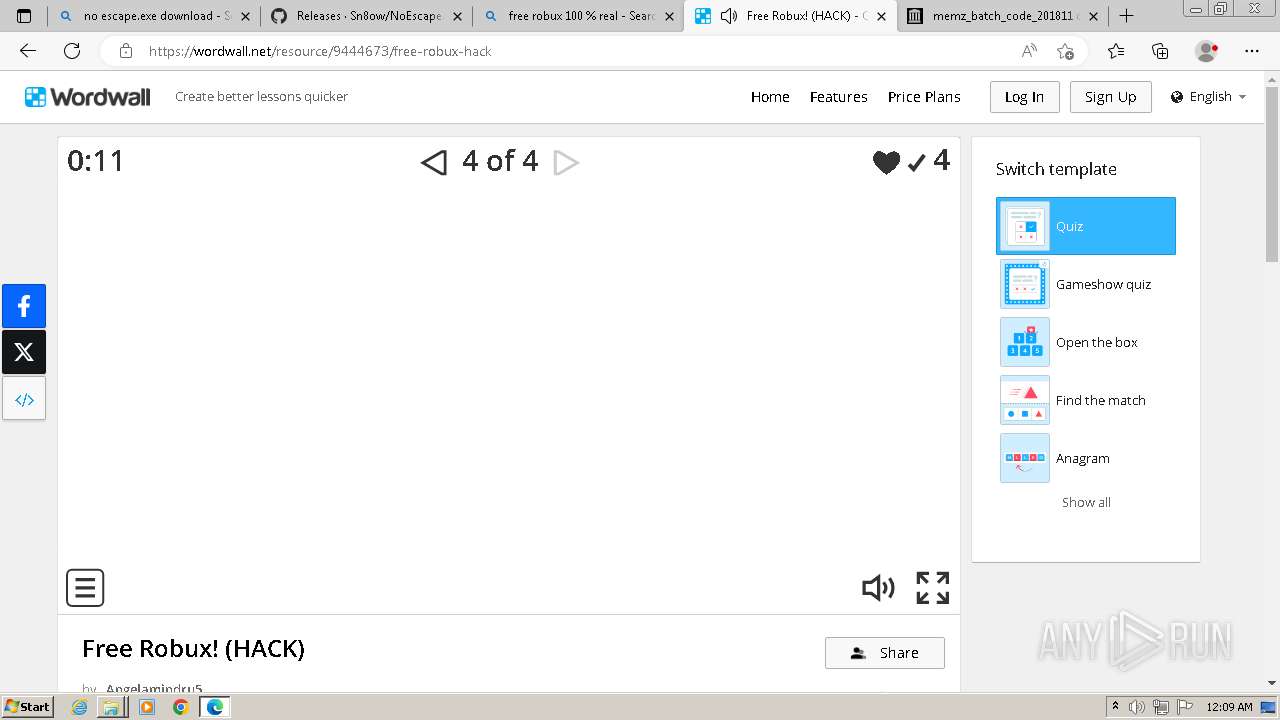The height and width of the screenshot is (720, 1280).
Task: Open Edge from taskbar
Action: (214, 707)
